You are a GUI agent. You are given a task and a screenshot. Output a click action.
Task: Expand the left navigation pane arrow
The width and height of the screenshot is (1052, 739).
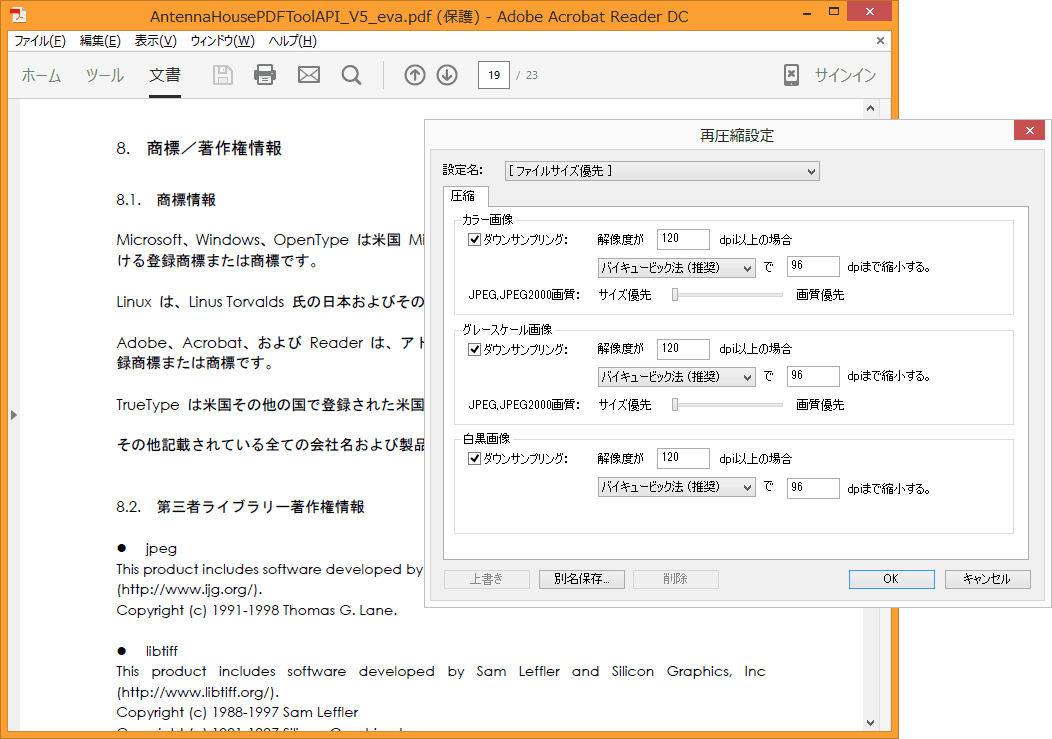click(13, 415)
